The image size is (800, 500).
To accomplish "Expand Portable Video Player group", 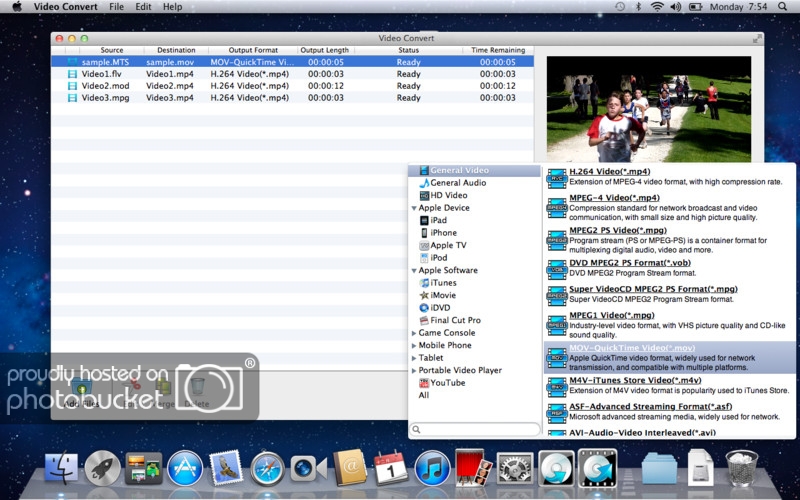I will pos(414,371).
